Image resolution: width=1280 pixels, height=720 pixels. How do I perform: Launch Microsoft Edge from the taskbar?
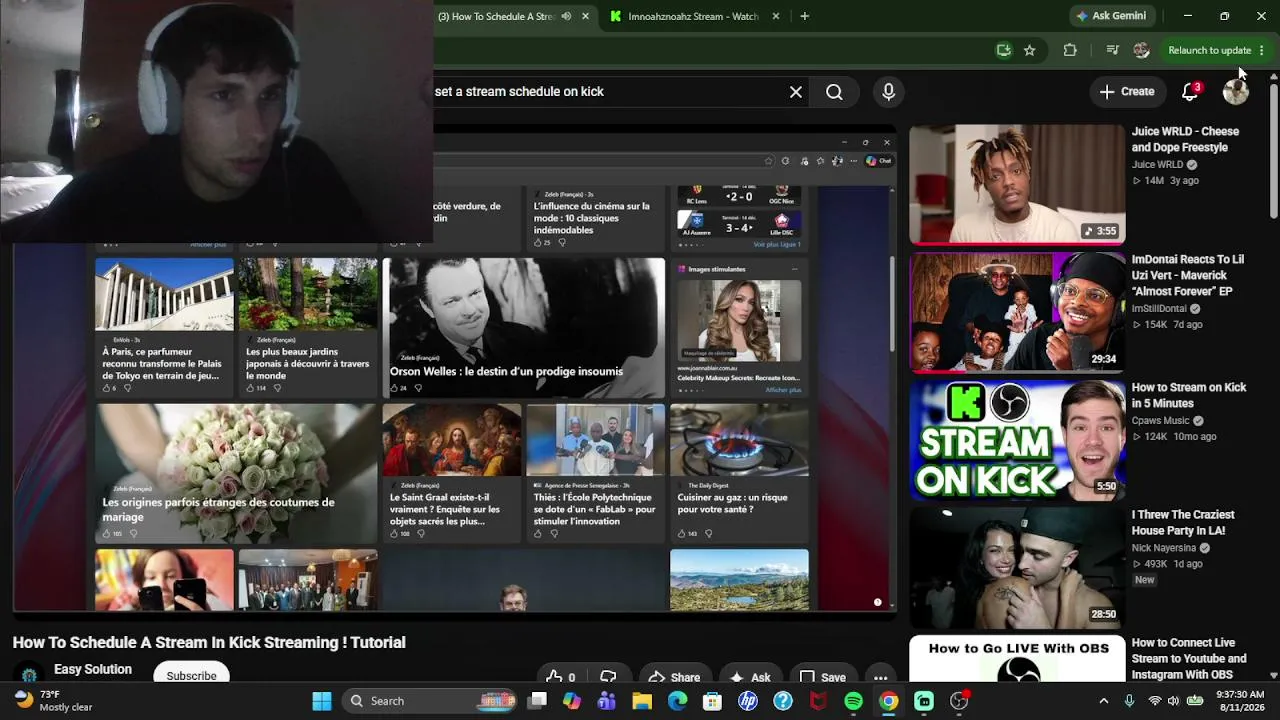tap(678, 701)
